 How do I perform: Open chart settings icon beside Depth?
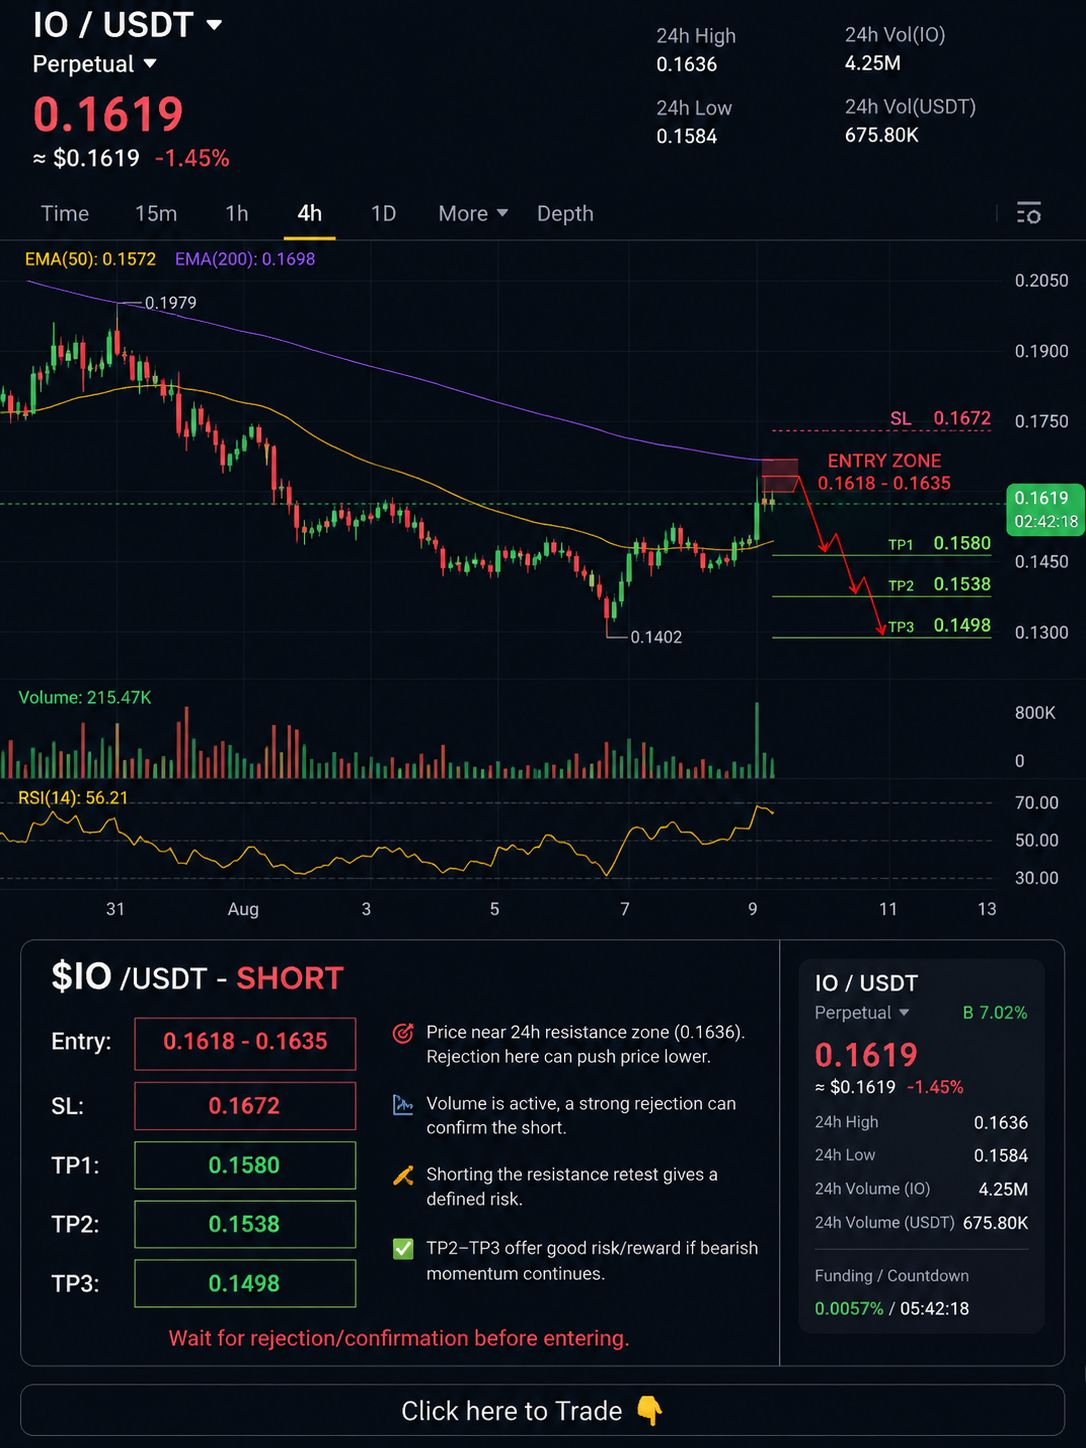(1029, 213)
